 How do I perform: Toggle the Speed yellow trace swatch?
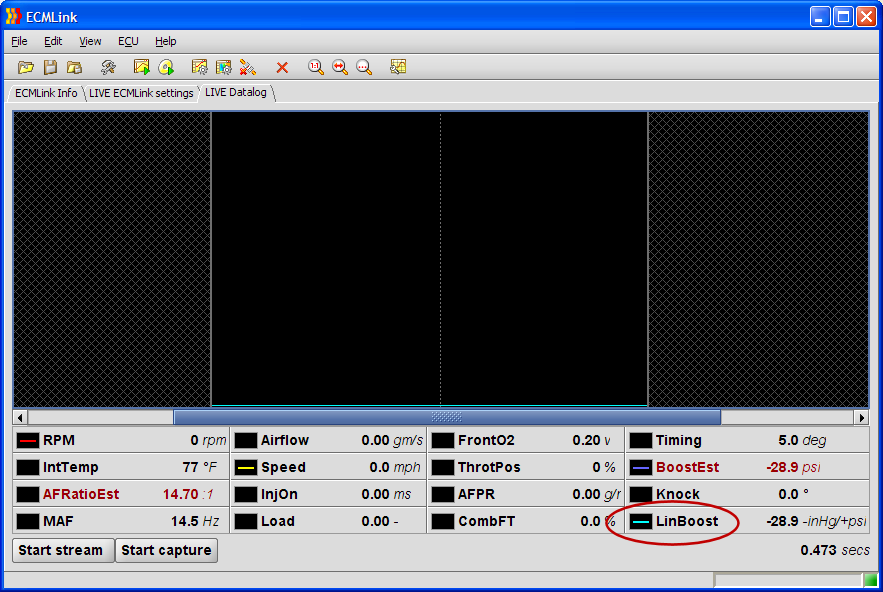(x=246, y=467)
